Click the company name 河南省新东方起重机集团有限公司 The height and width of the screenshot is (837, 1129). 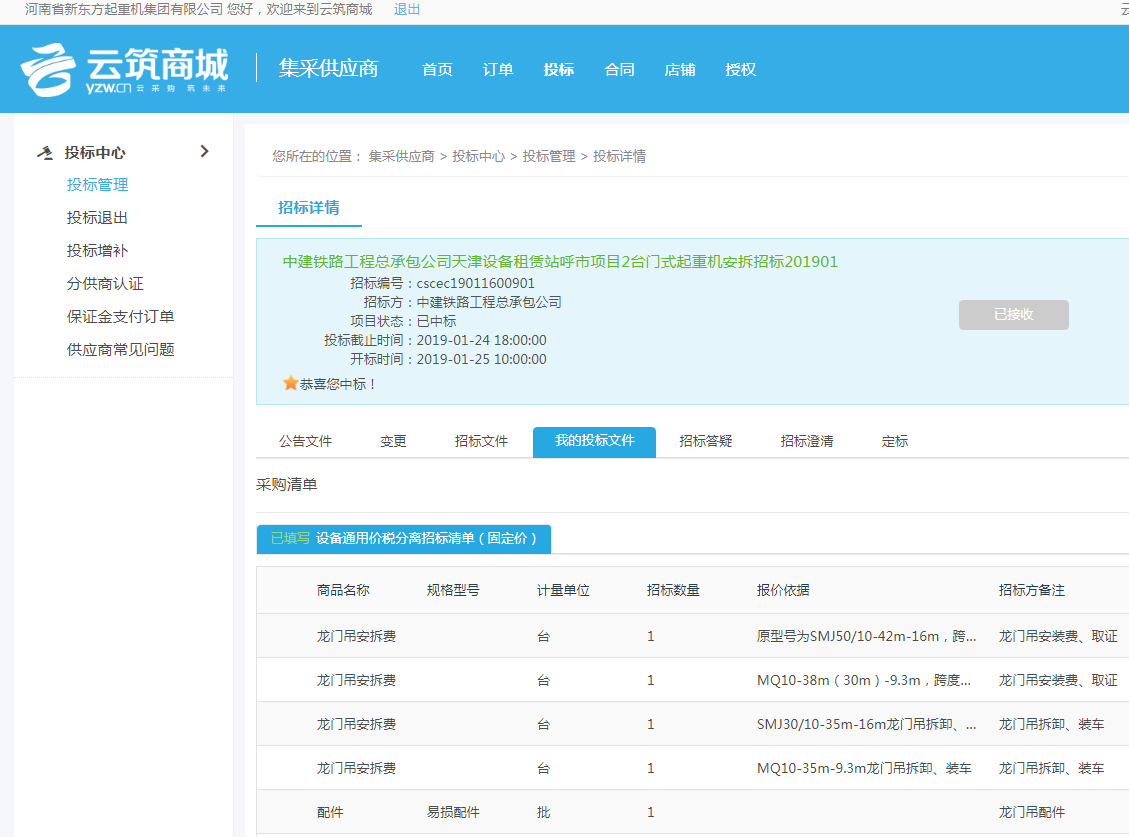(124, 9)
